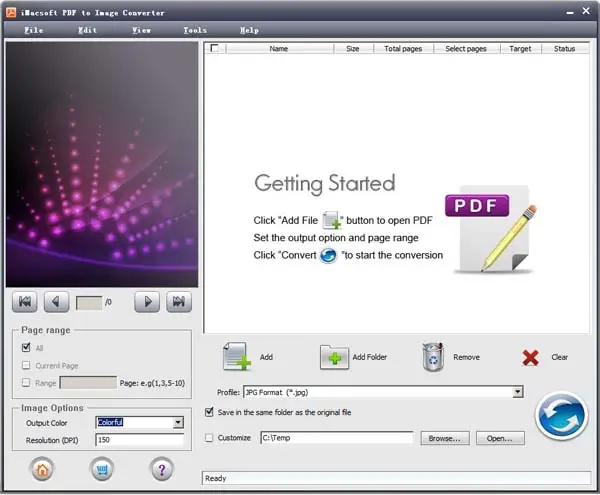Open the help question mark icon

161,469
